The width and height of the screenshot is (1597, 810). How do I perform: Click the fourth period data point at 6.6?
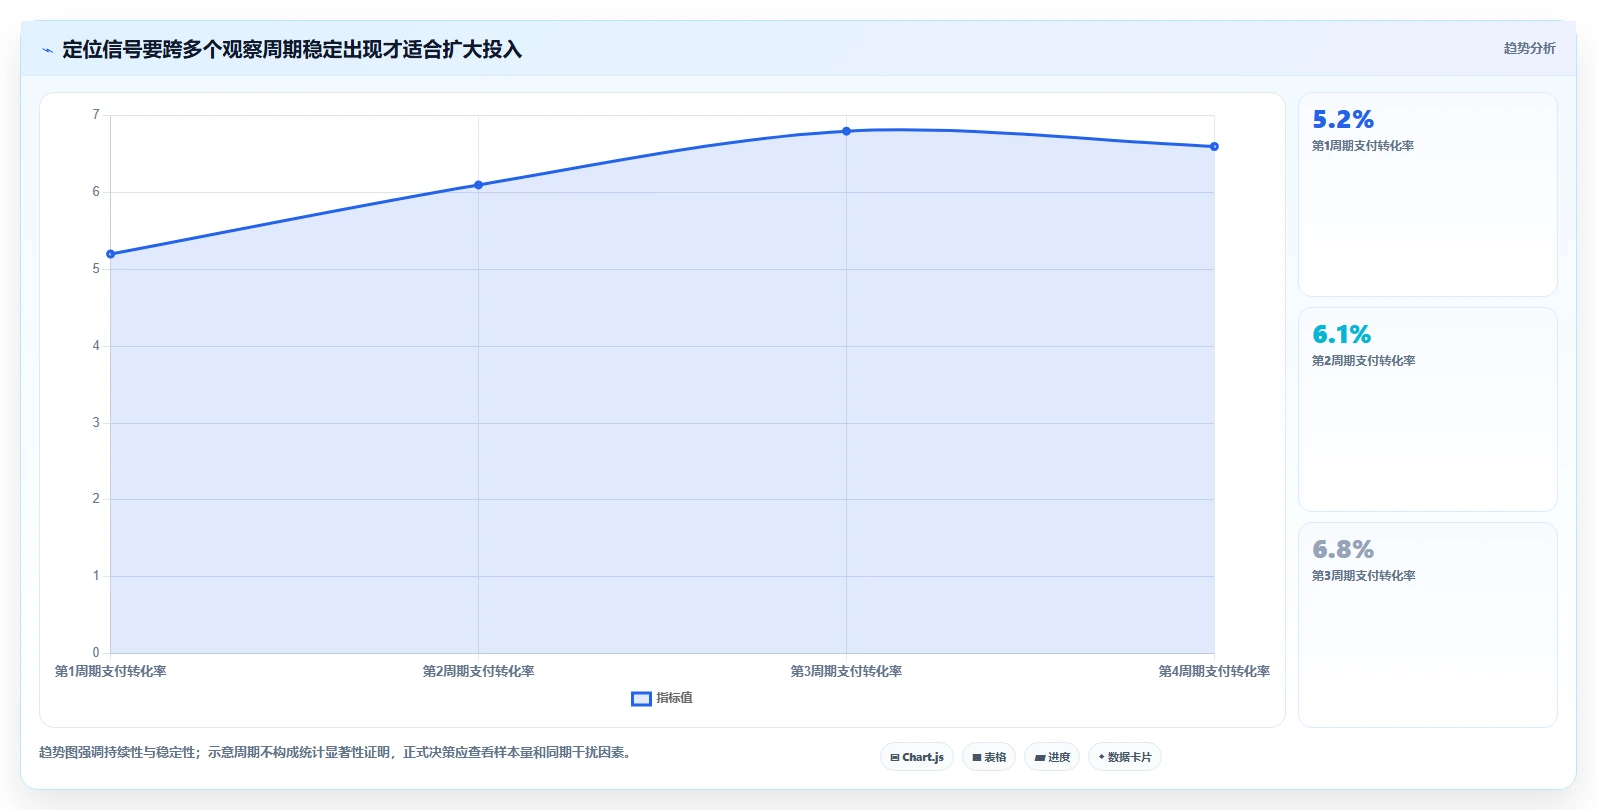(x=1214, y=147)
